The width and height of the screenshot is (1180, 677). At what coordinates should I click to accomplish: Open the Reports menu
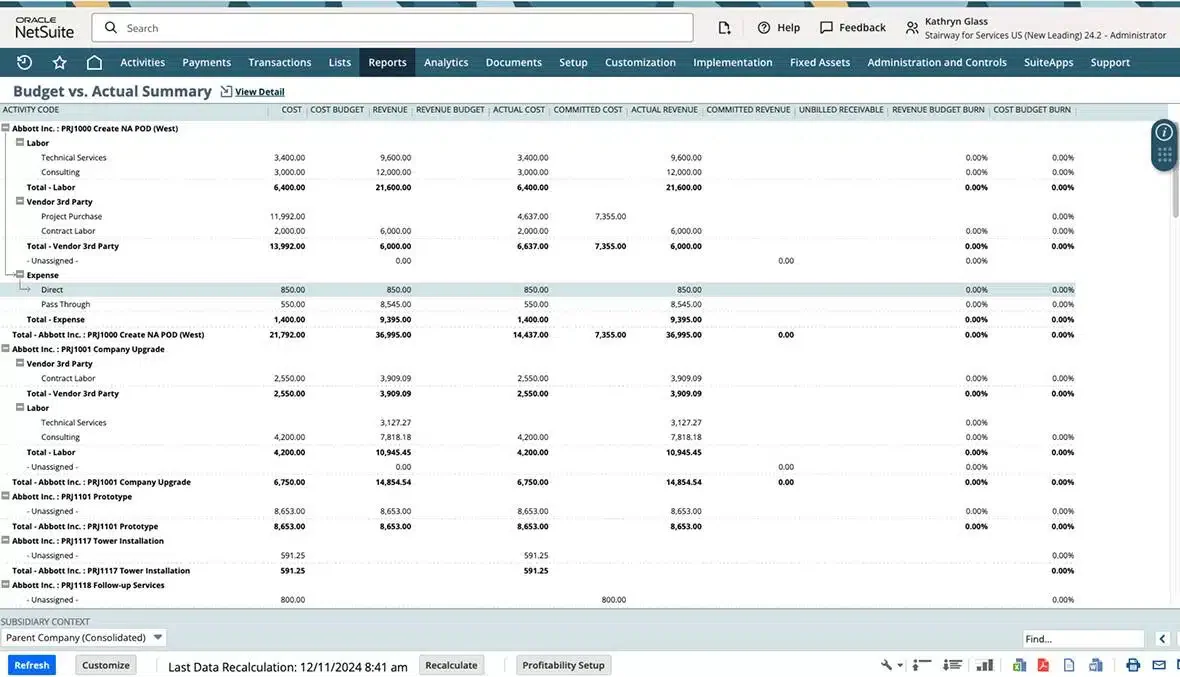388,62
